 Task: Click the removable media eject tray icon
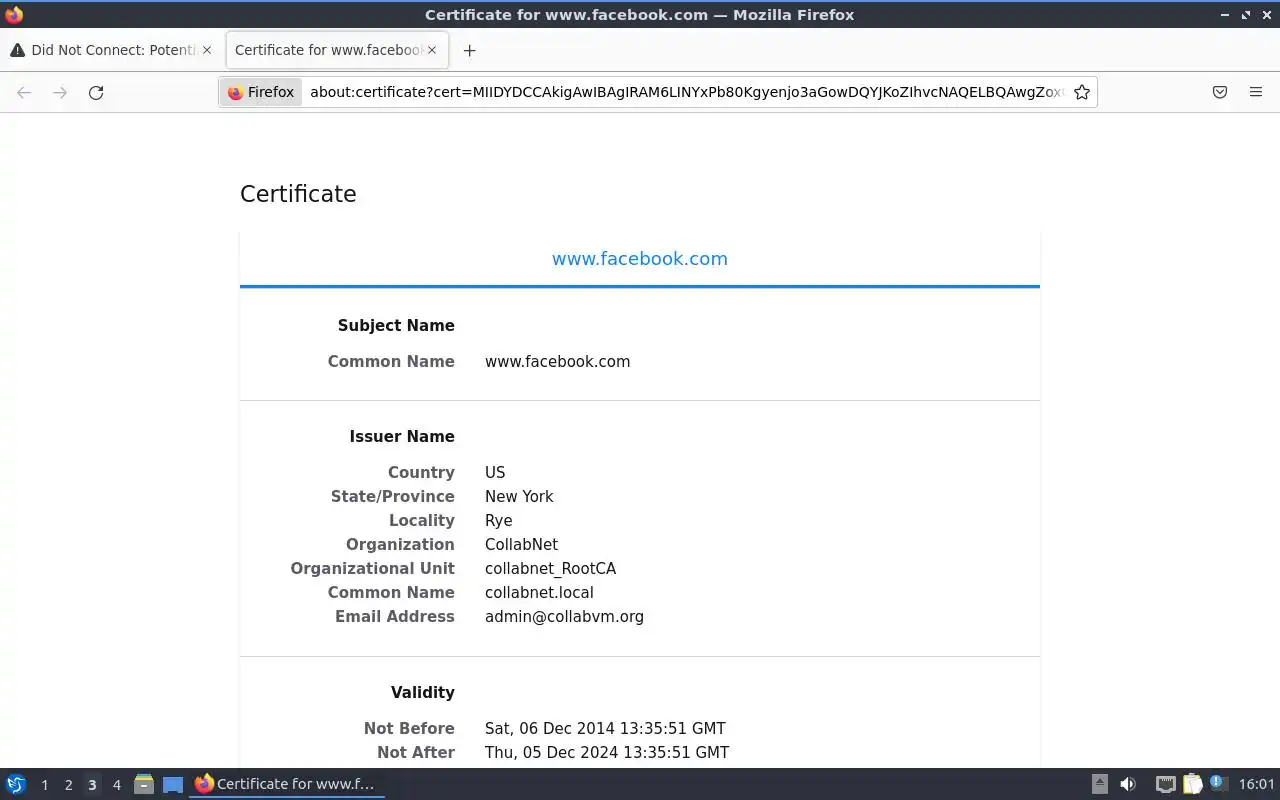pos(1099,785)
